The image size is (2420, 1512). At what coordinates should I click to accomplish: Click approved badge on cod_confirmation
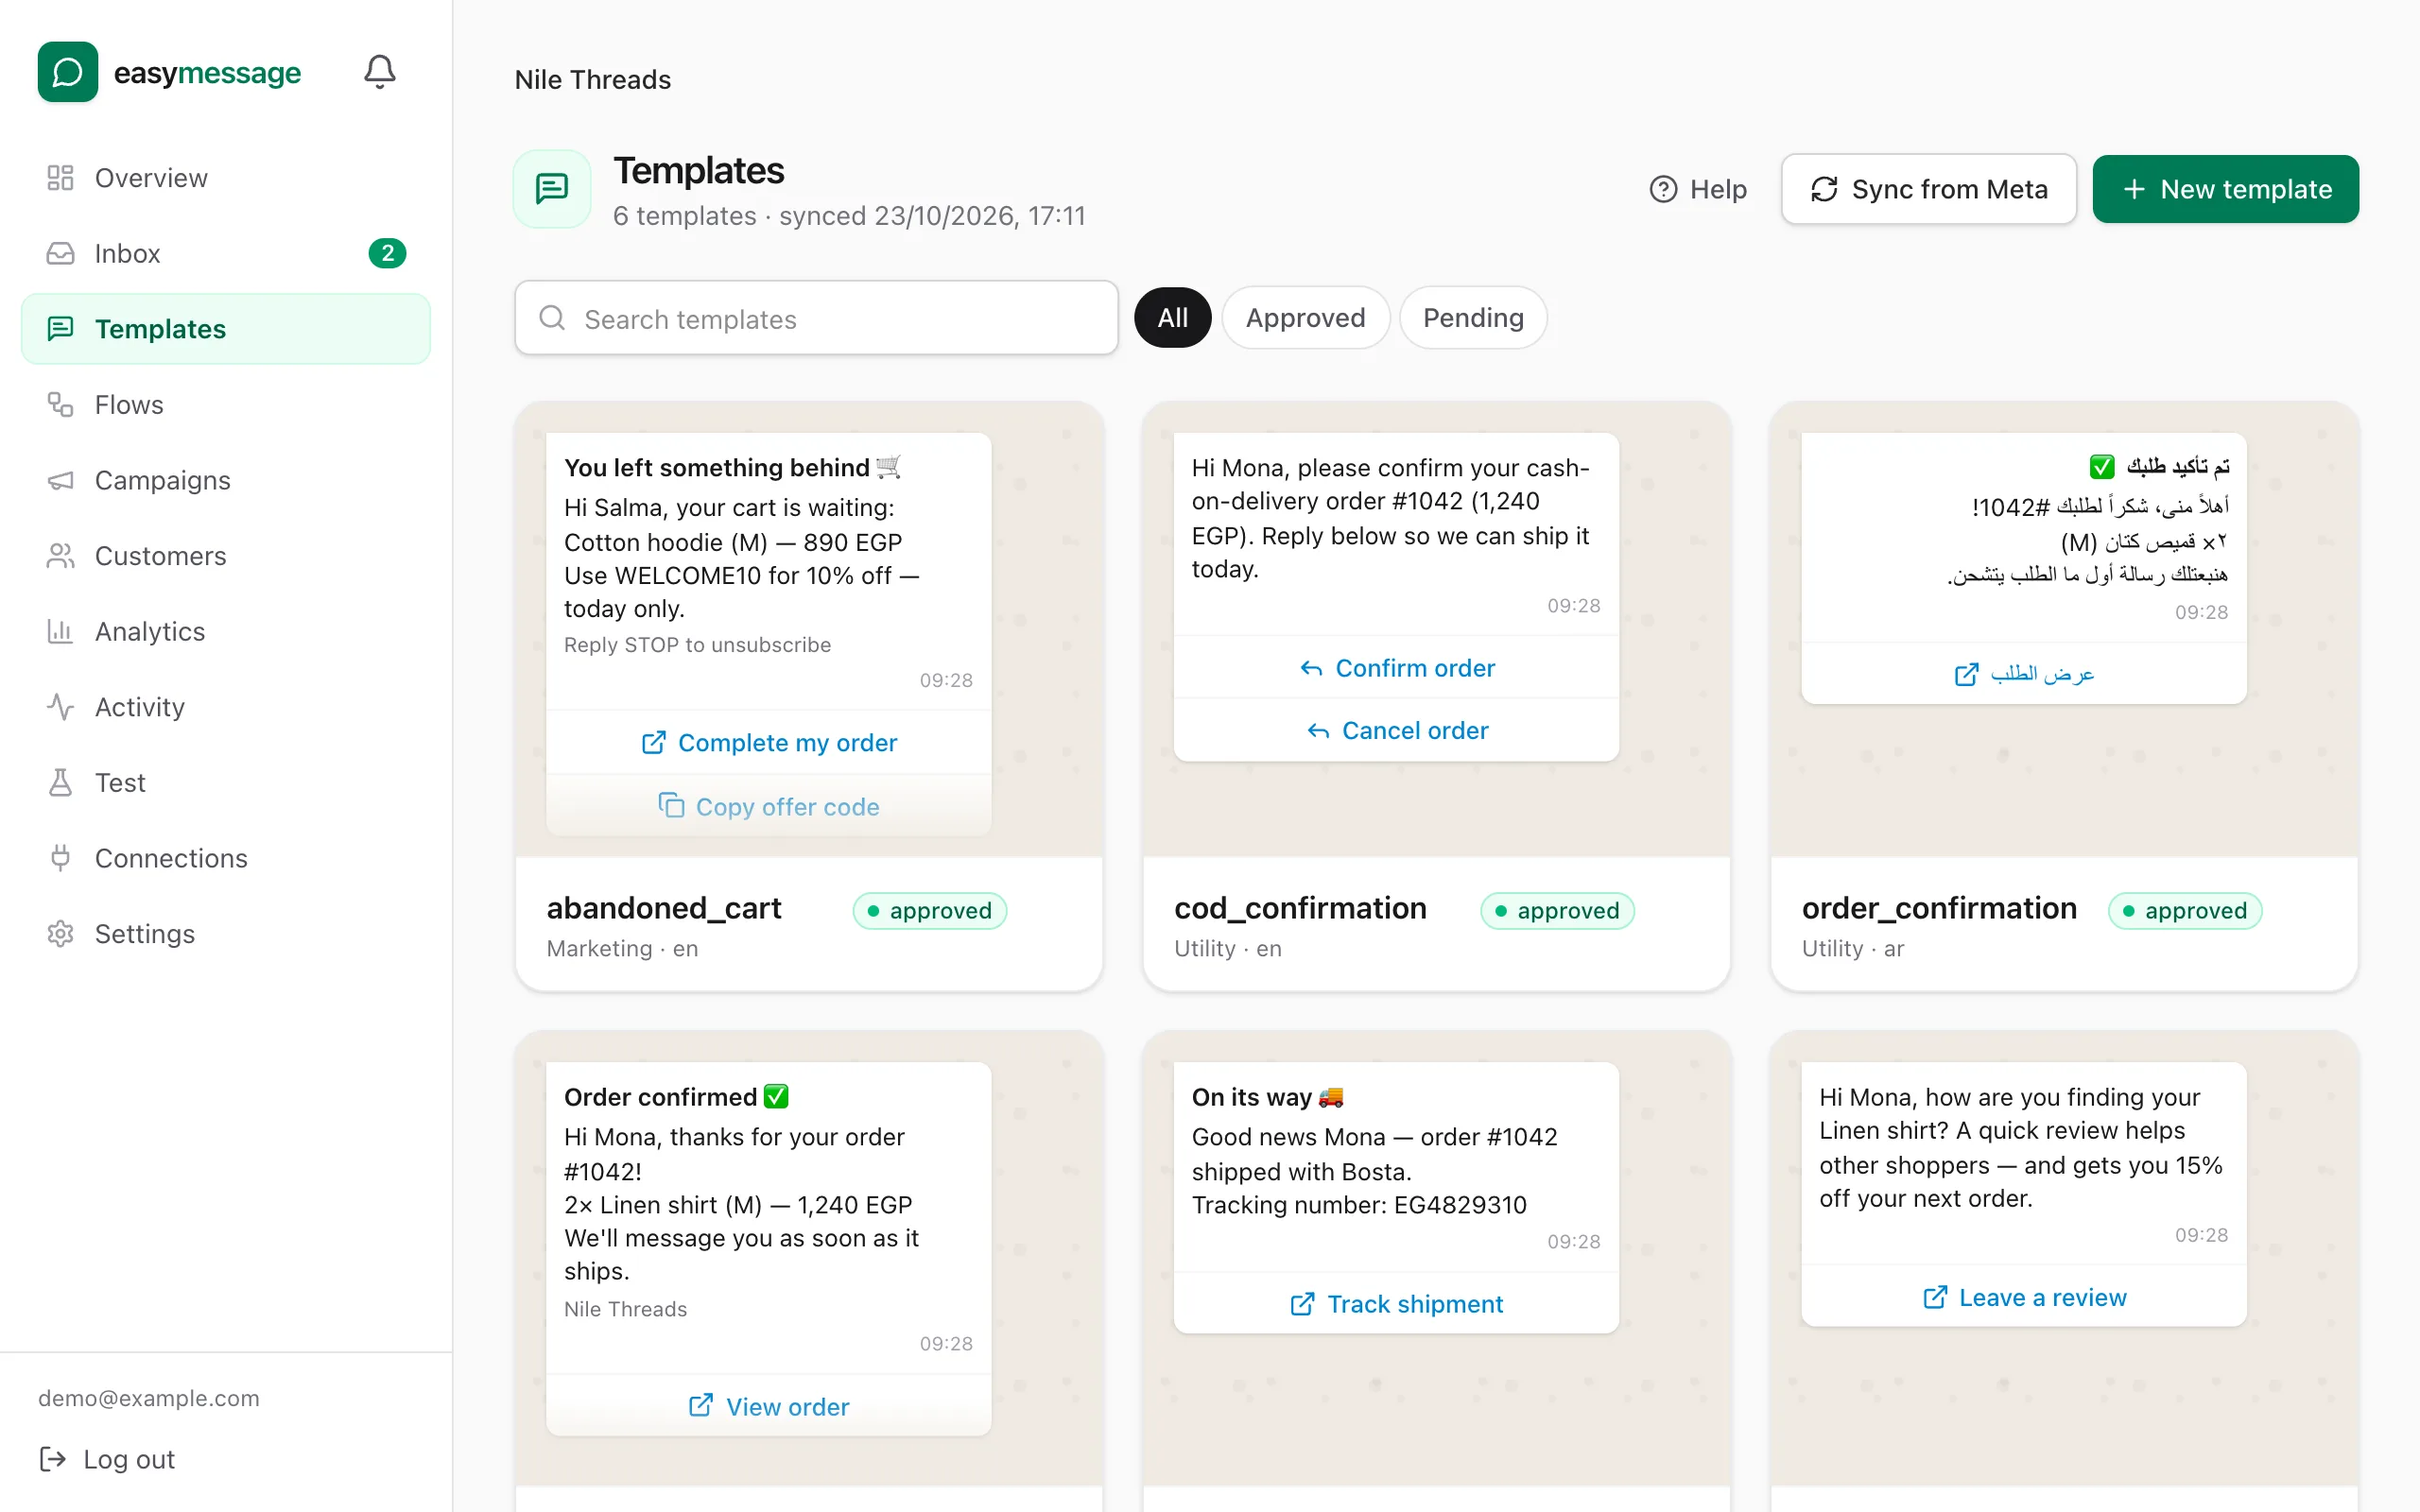tap(1557, 910)
